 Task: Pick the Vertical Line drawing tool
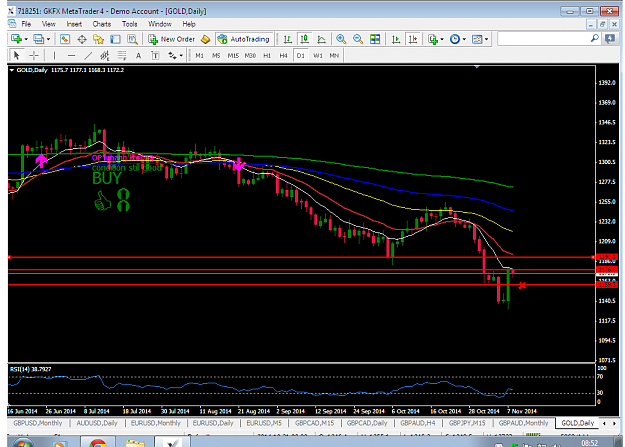click(55, 55)
